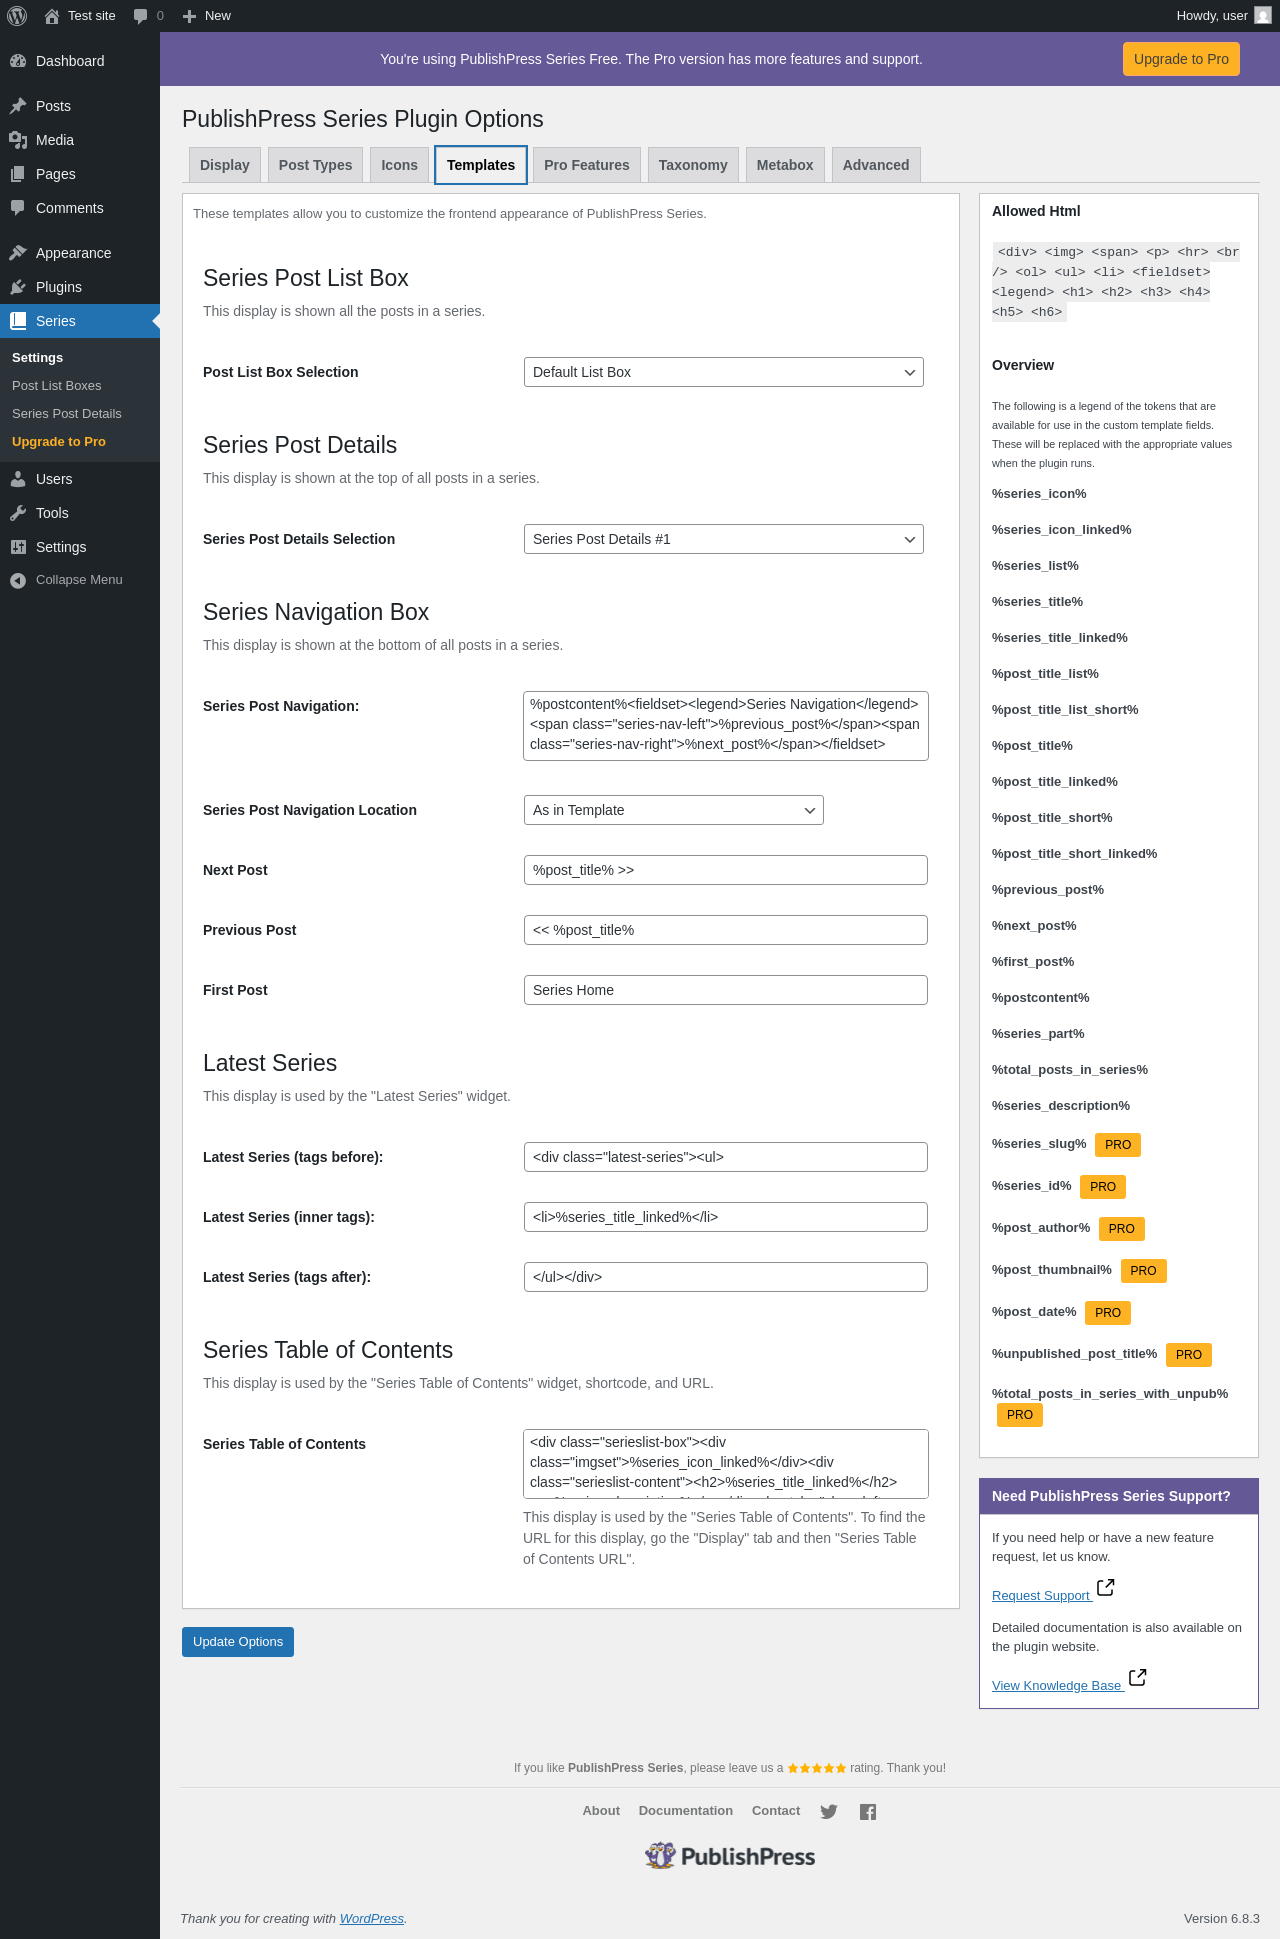Click the Test site home icon
This screenshot has width=1280, height=1939.
click(52, 16)
